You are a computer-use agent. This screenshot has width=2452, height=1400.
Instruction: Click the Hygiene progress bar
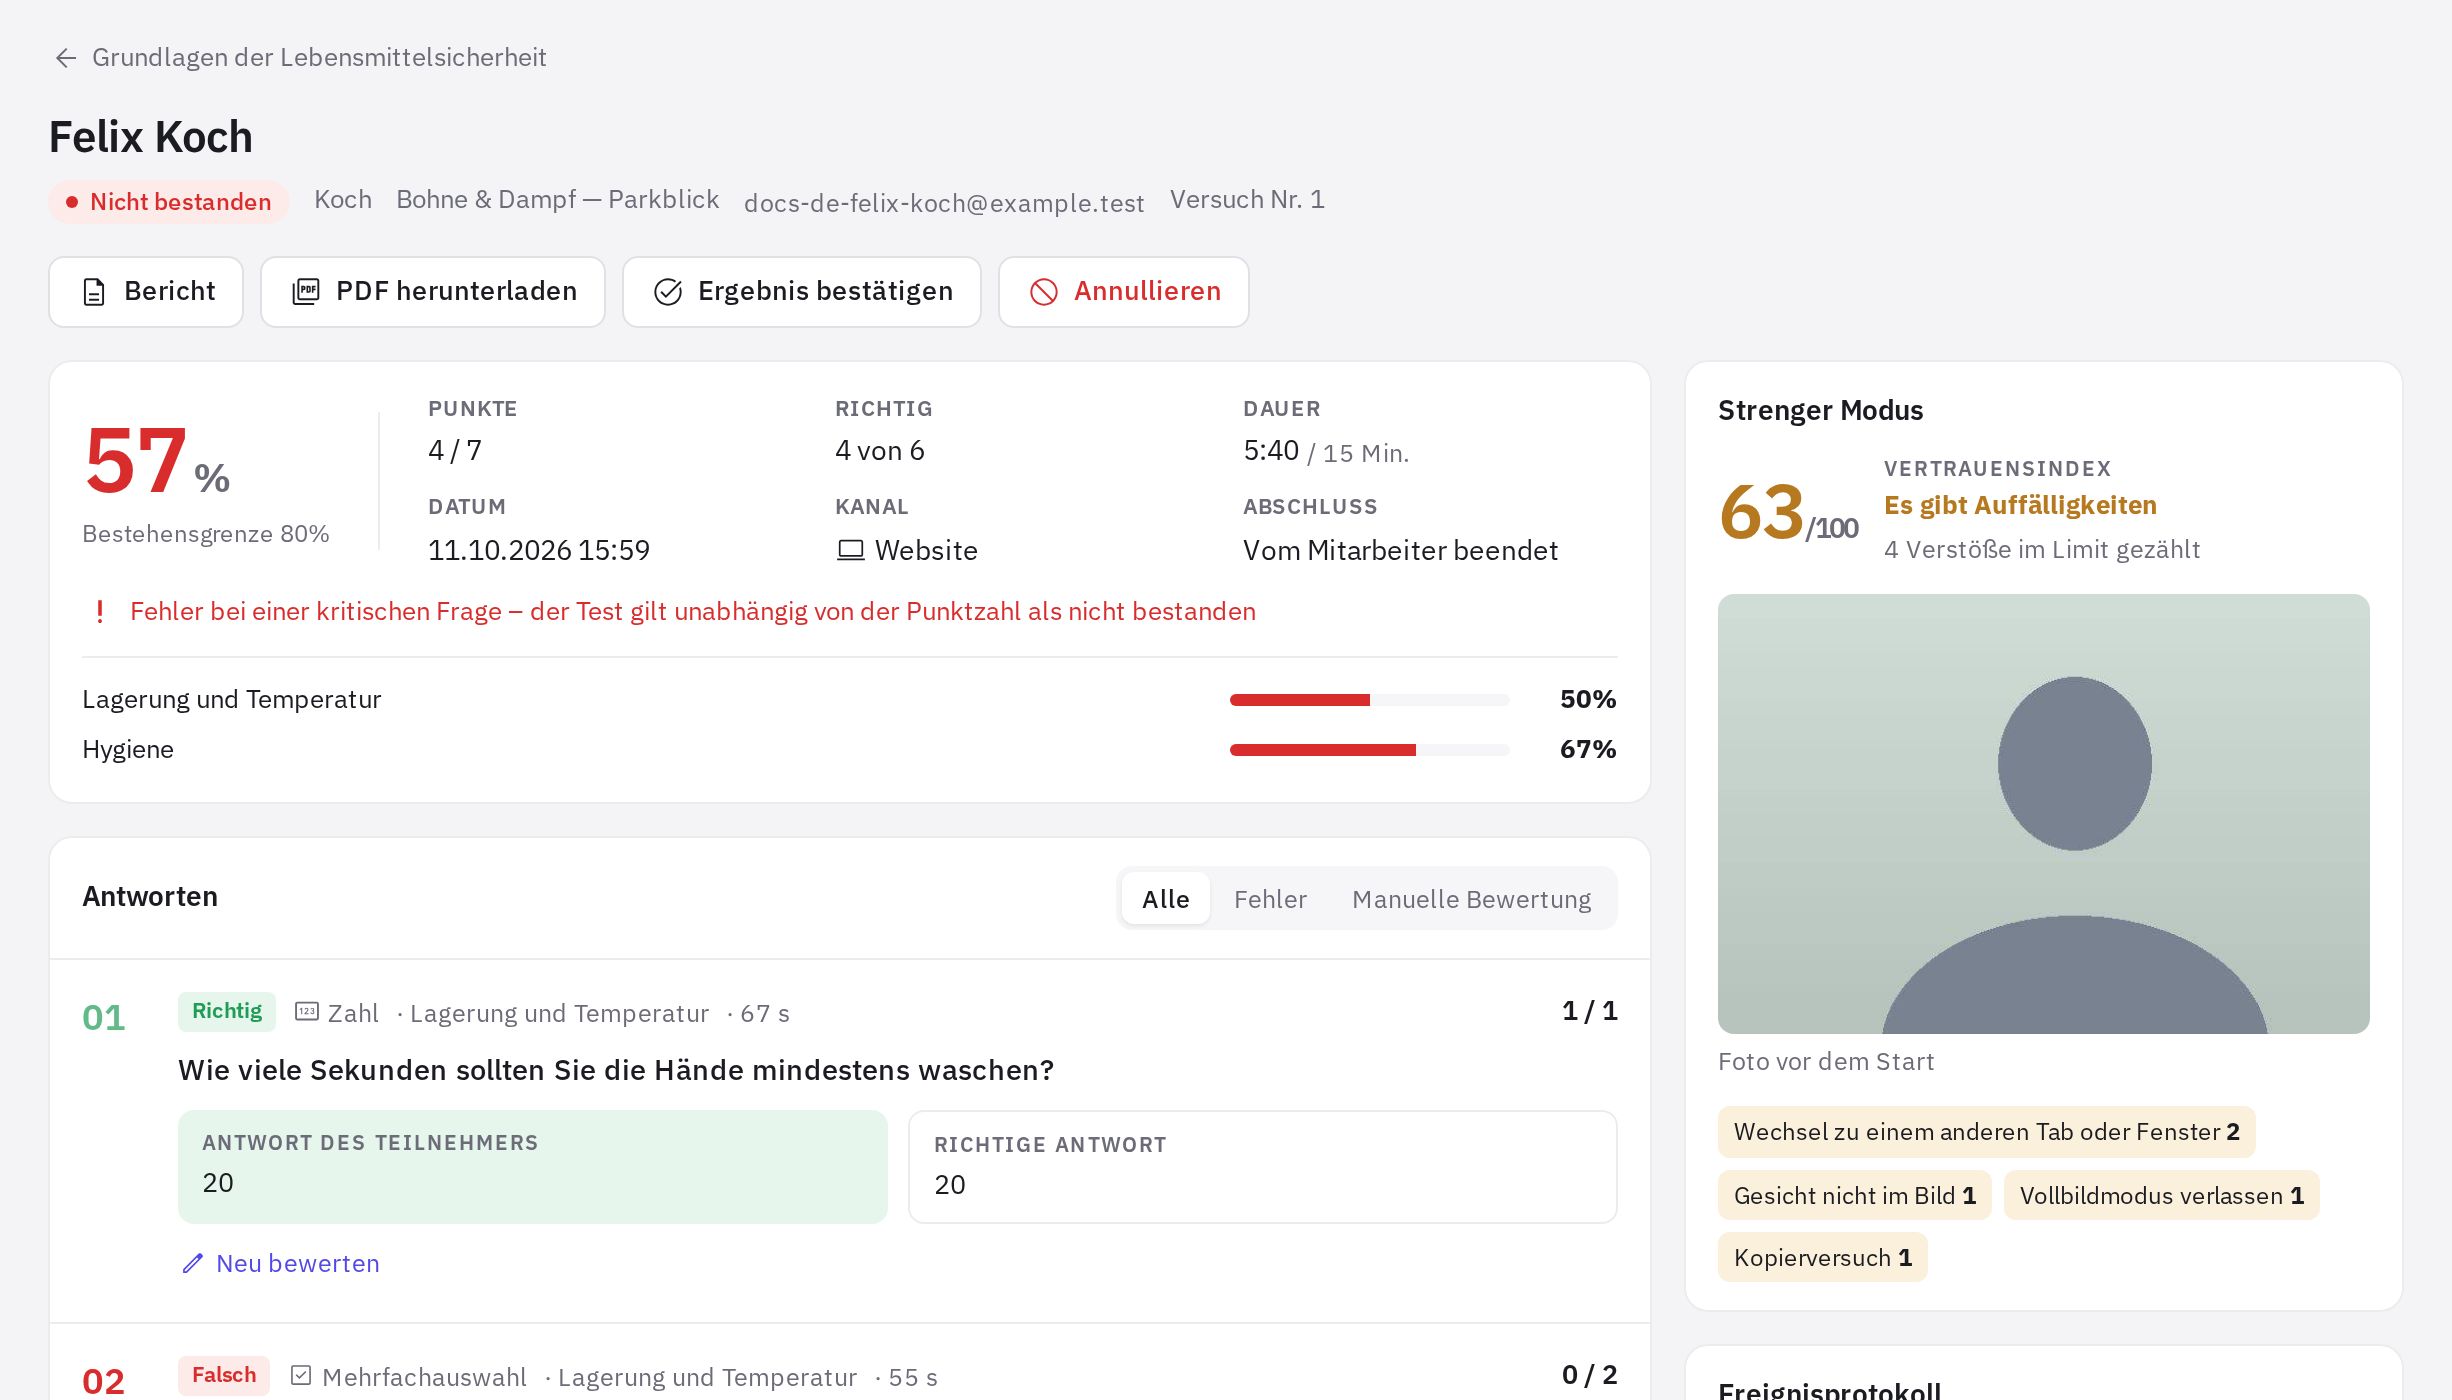(1370, 750)
